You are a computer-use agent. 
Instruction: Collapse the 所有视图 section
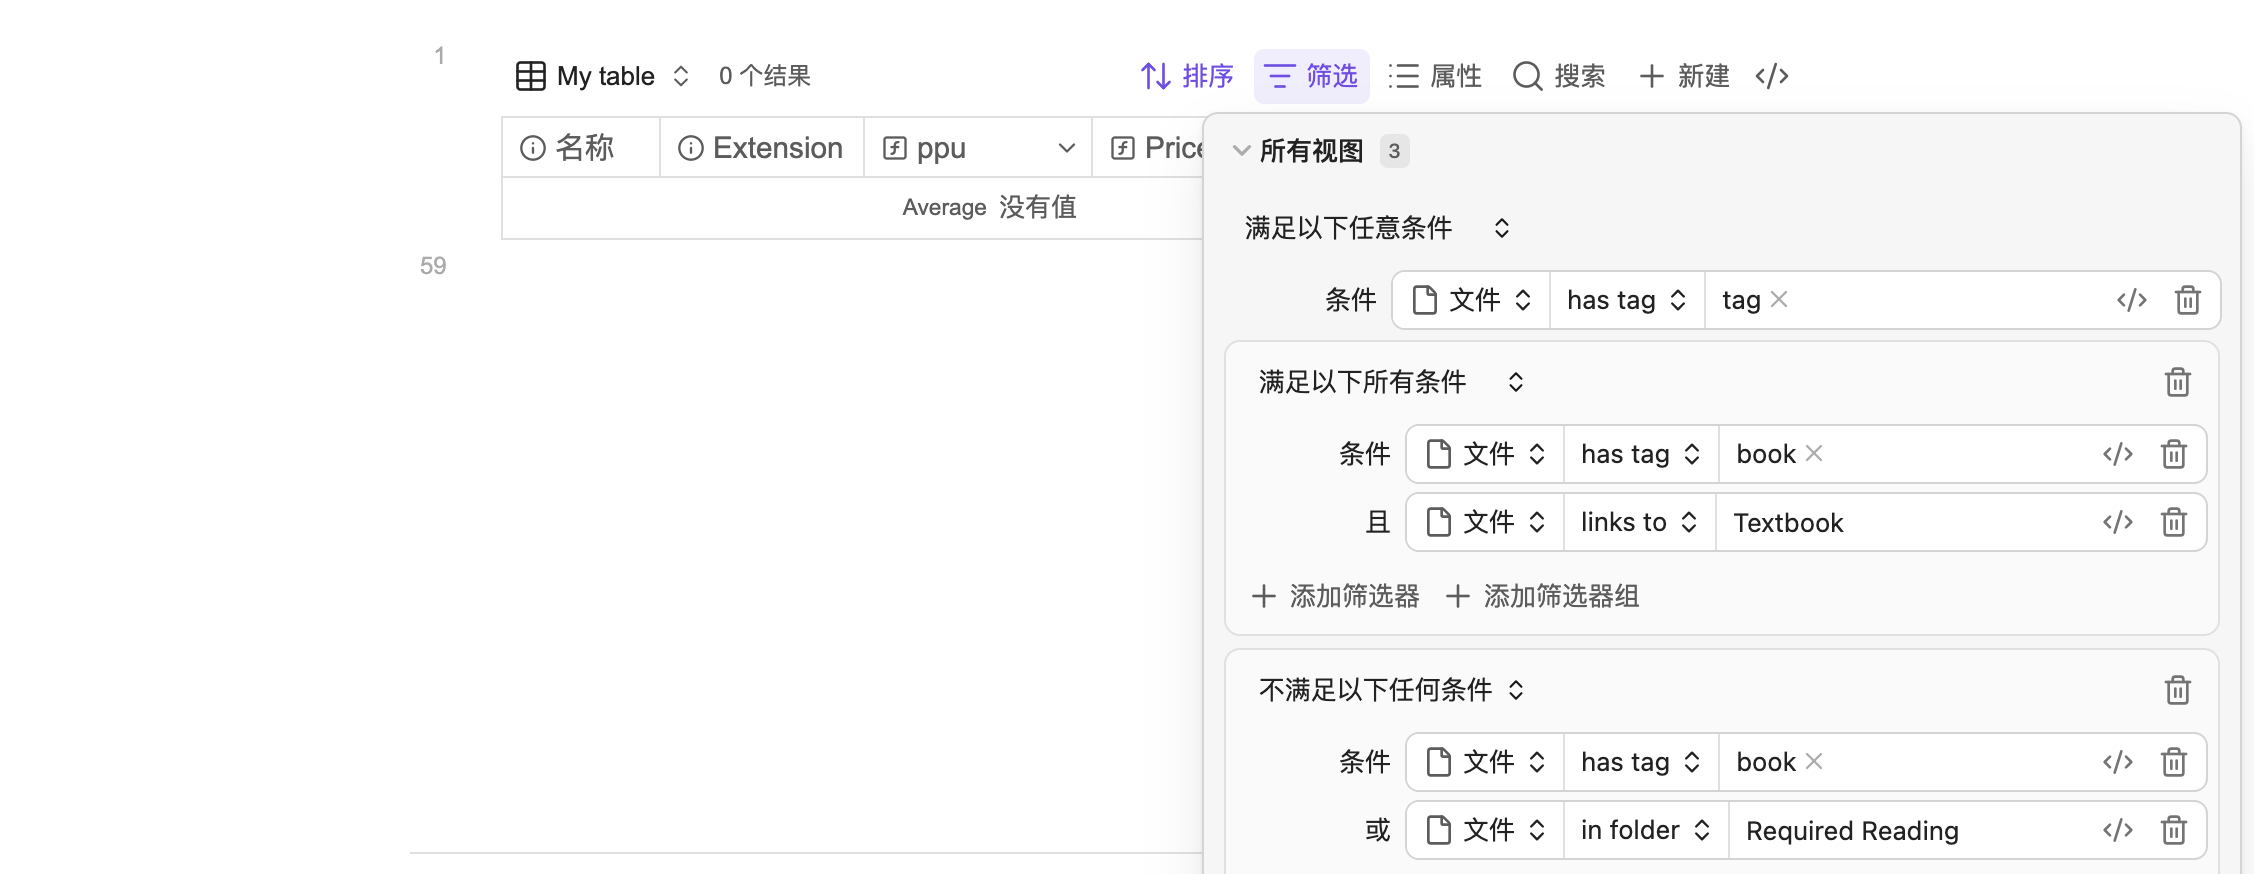1242,151
